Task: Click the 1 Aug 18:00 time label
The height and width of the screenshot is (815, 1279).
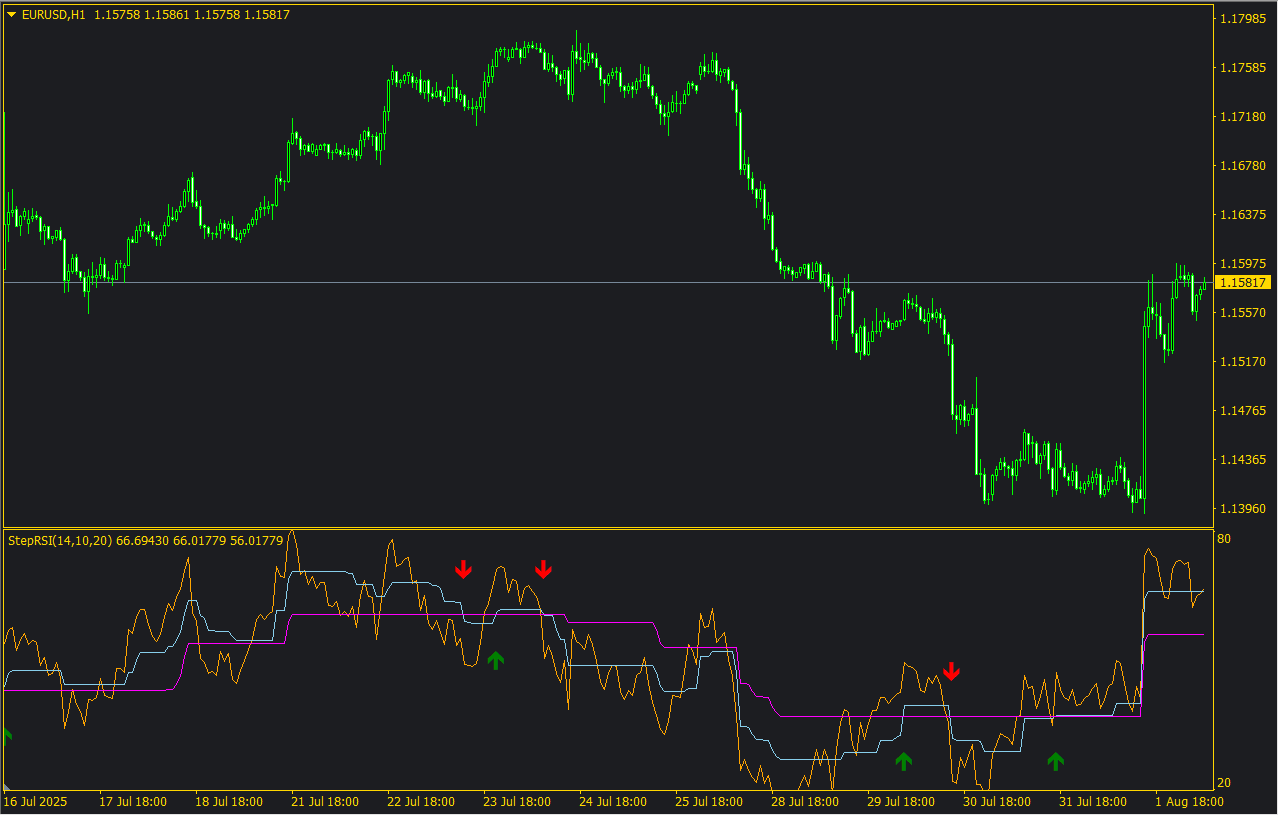Action: [1191, 802]
